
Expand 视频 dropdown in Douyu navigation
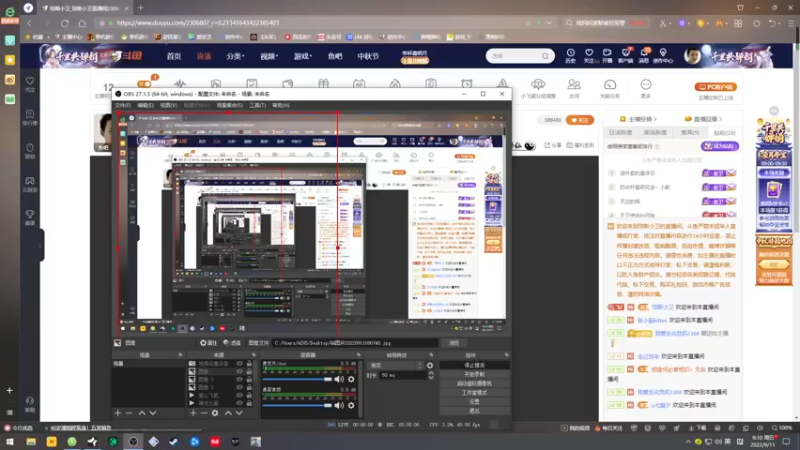click(x=269, y=56)
